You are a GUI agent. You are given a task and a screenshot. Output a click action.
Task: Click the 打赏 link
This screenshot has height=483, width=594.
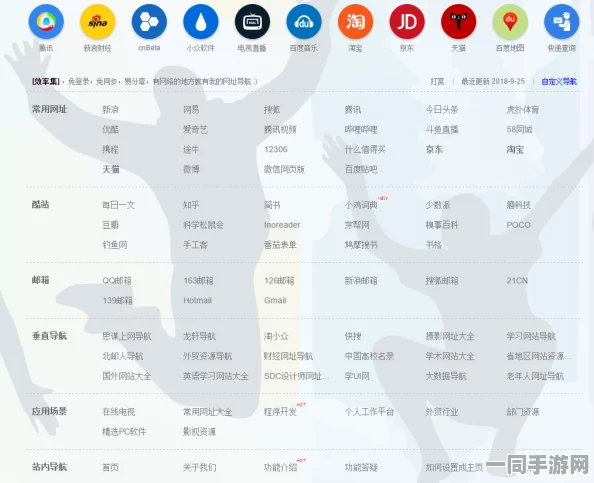pyautogui.click(x=437, y=81)
